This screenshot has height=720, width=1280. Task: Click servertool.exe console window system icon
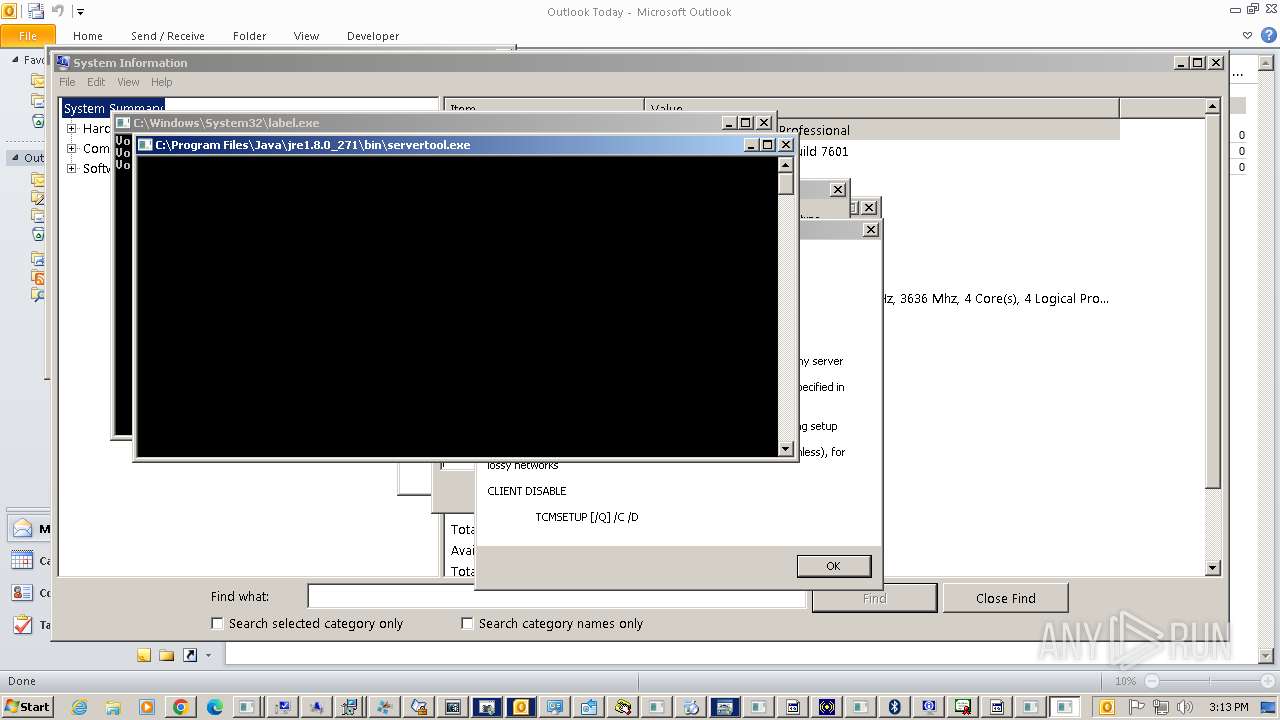(x=145, y=145)
